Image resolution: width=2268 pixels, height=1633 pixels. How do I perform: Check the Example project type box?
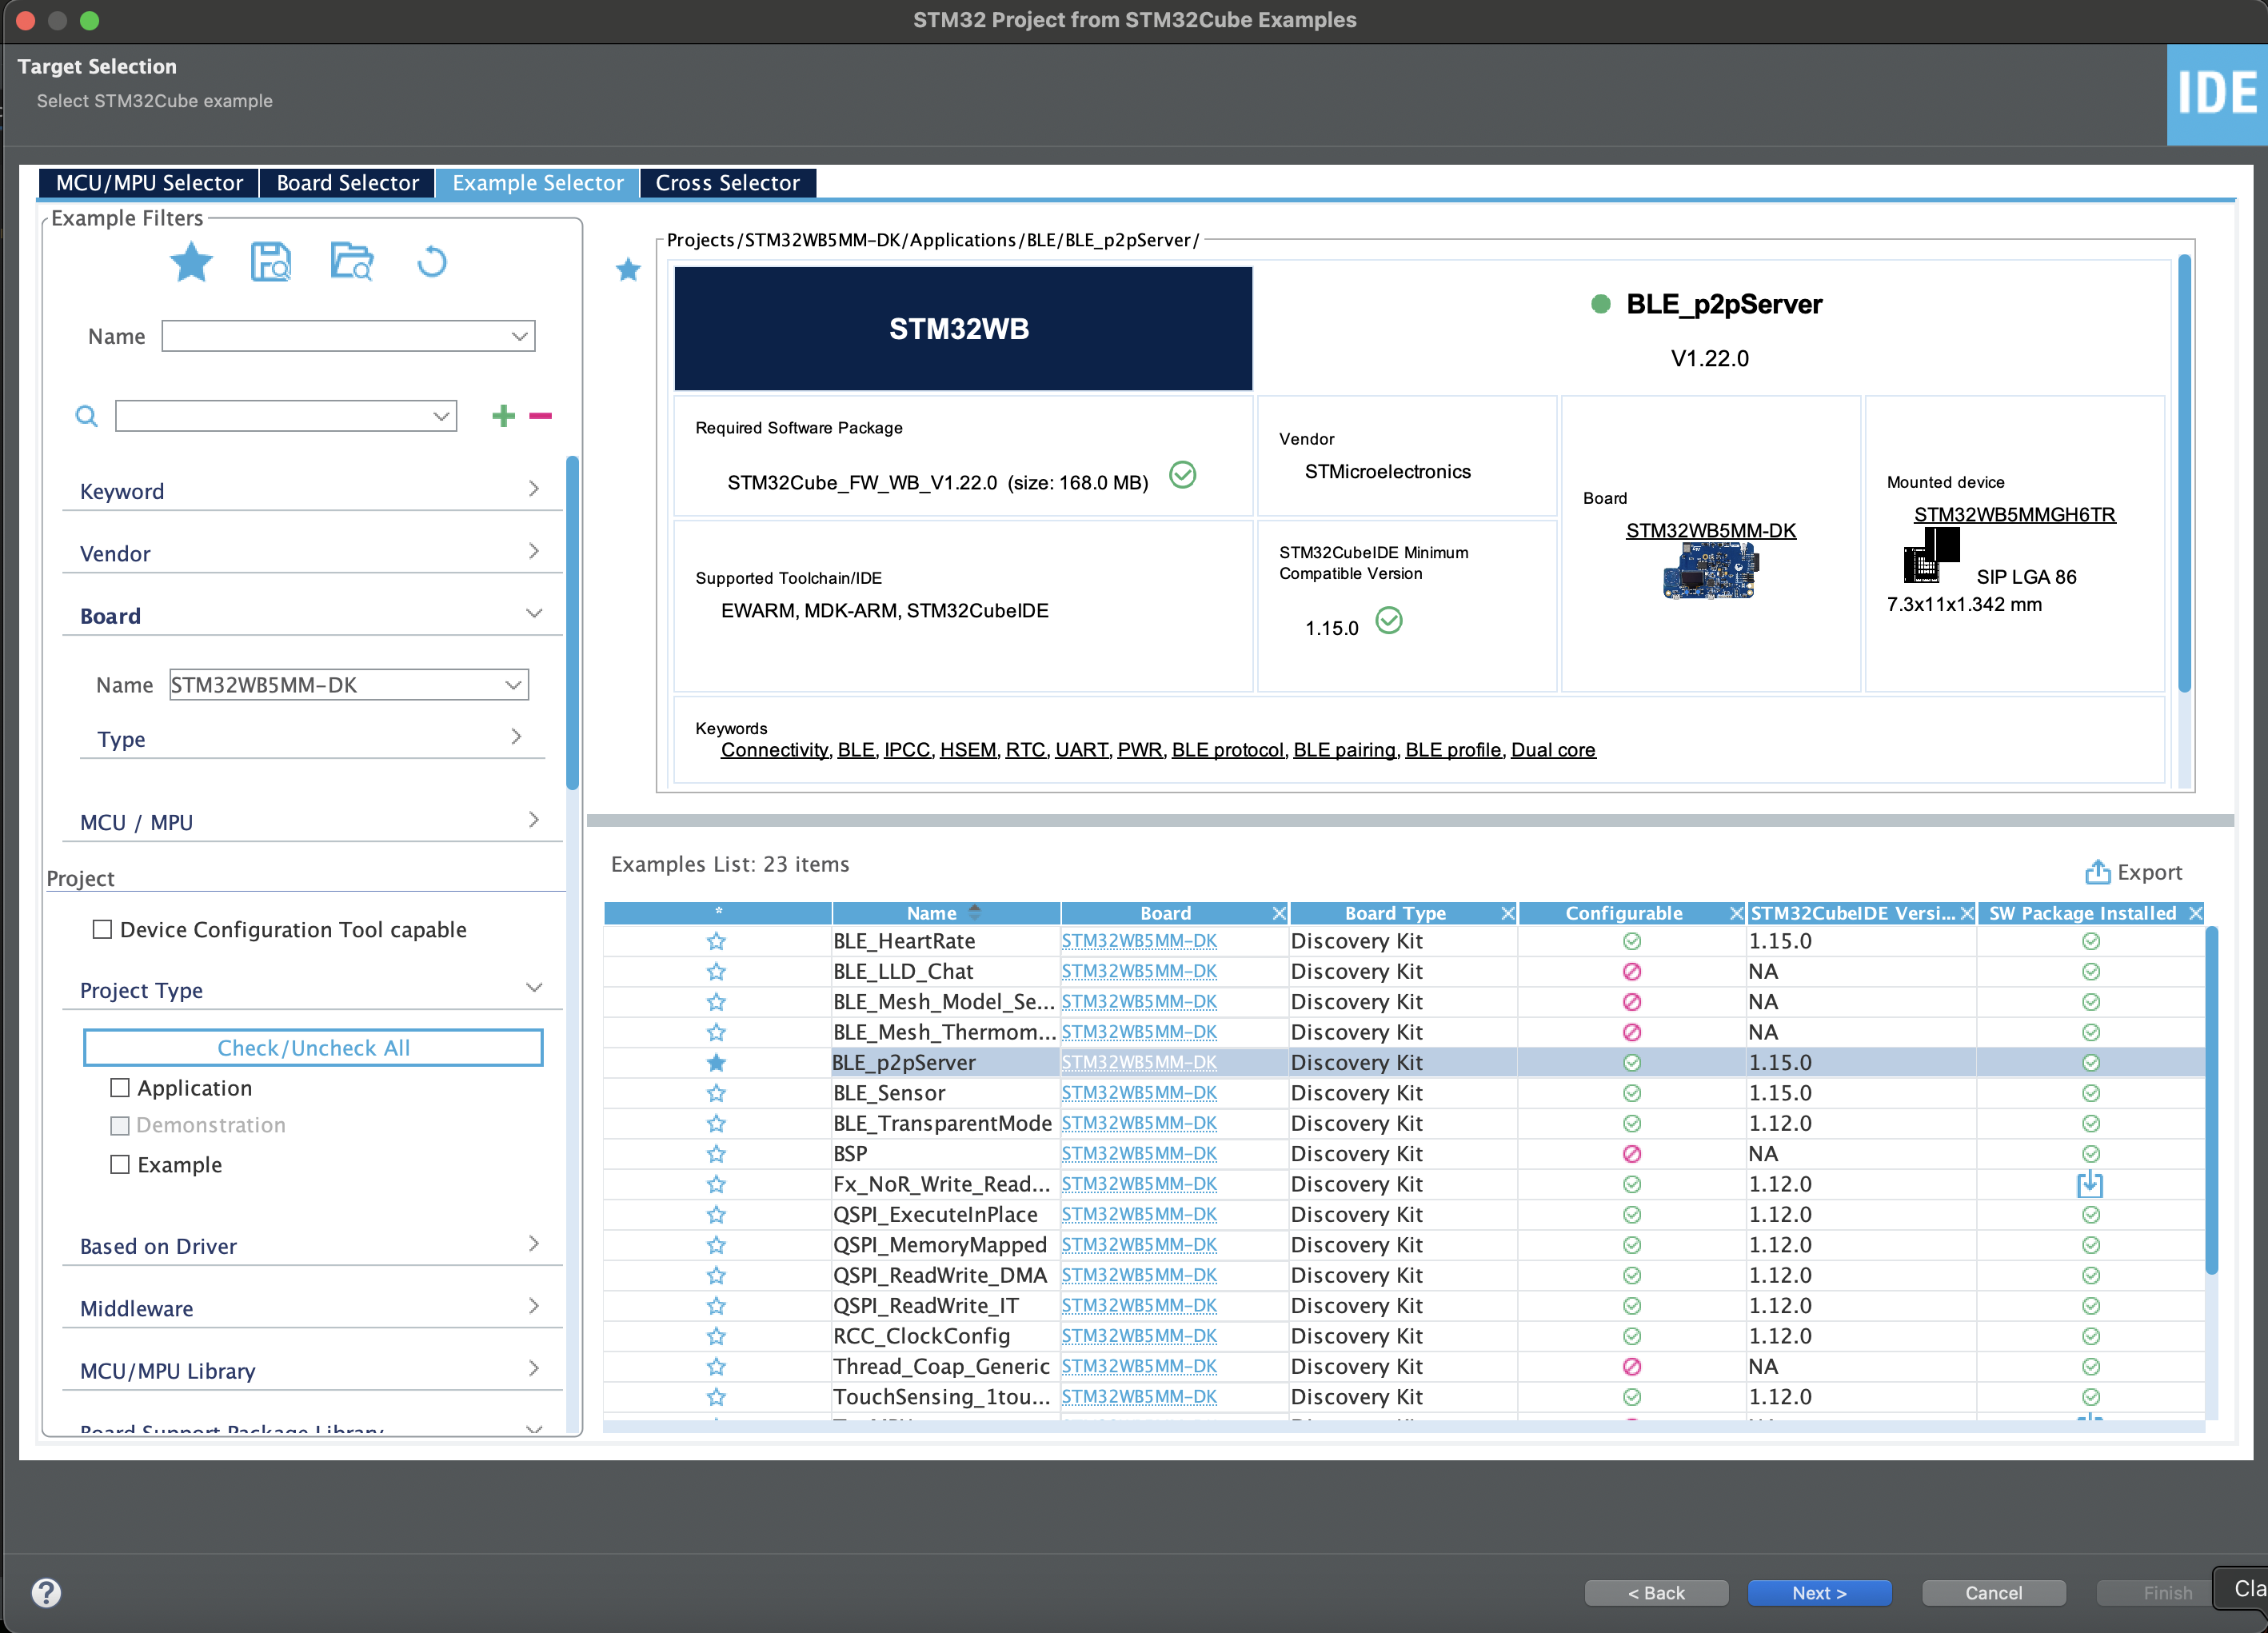tap(120, 1164)
